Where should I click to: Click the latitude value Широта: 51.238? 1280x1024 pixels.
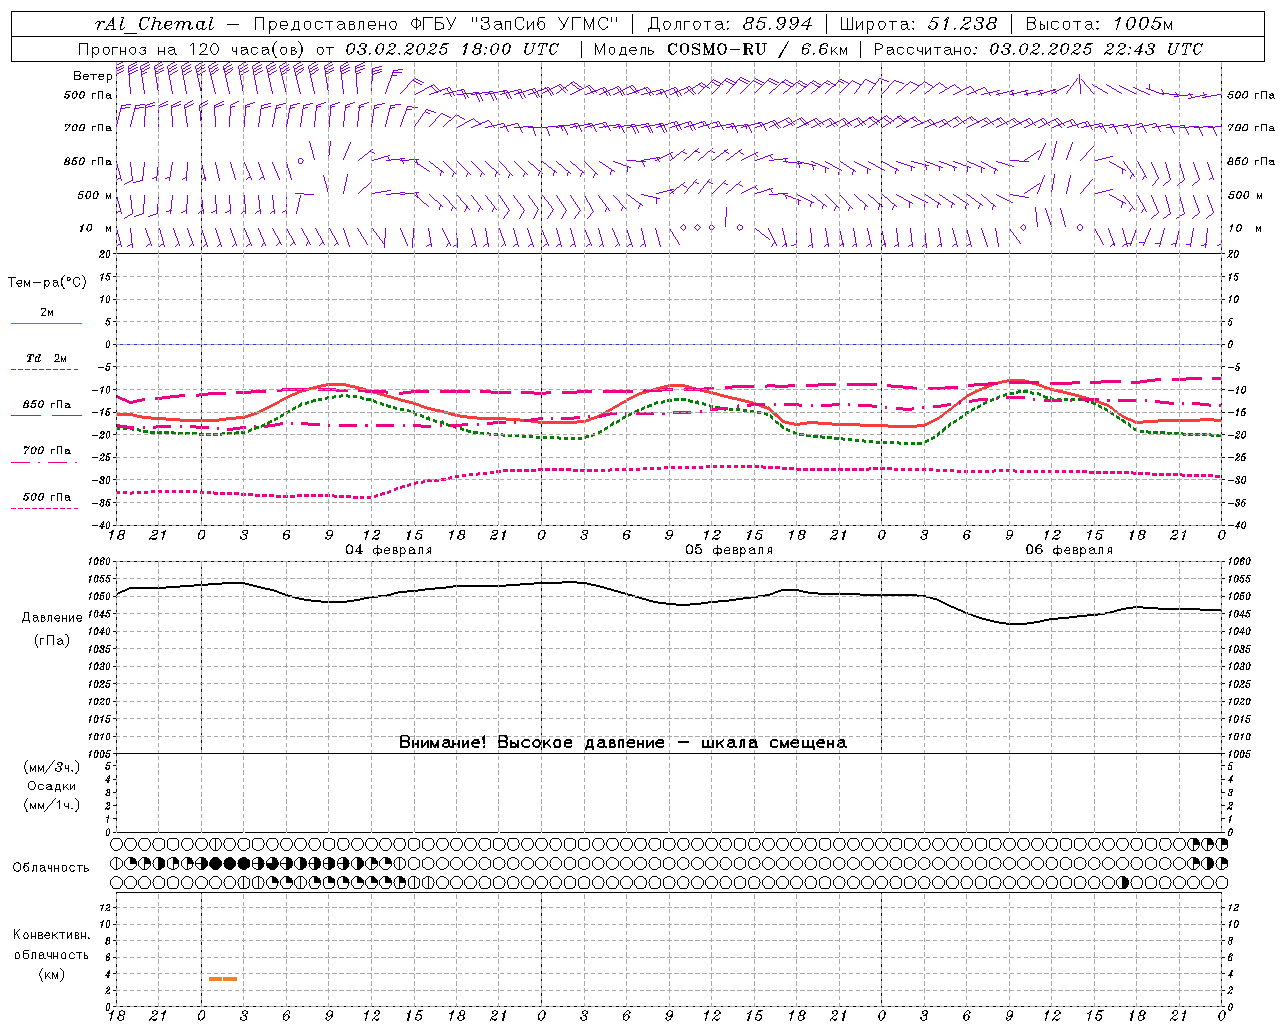(918, 24)
